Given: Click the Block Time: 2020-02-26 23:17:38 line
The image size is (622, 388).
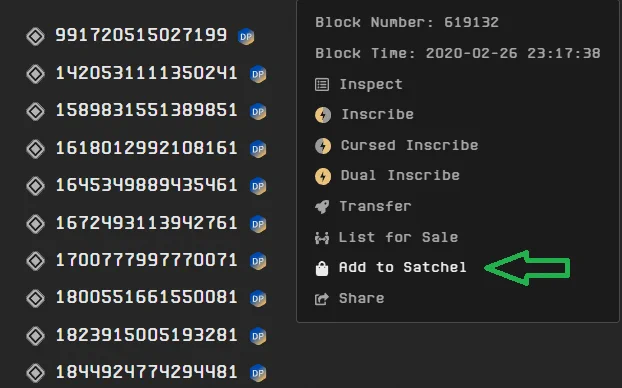Looking at the screenshot, I should 458,53.
